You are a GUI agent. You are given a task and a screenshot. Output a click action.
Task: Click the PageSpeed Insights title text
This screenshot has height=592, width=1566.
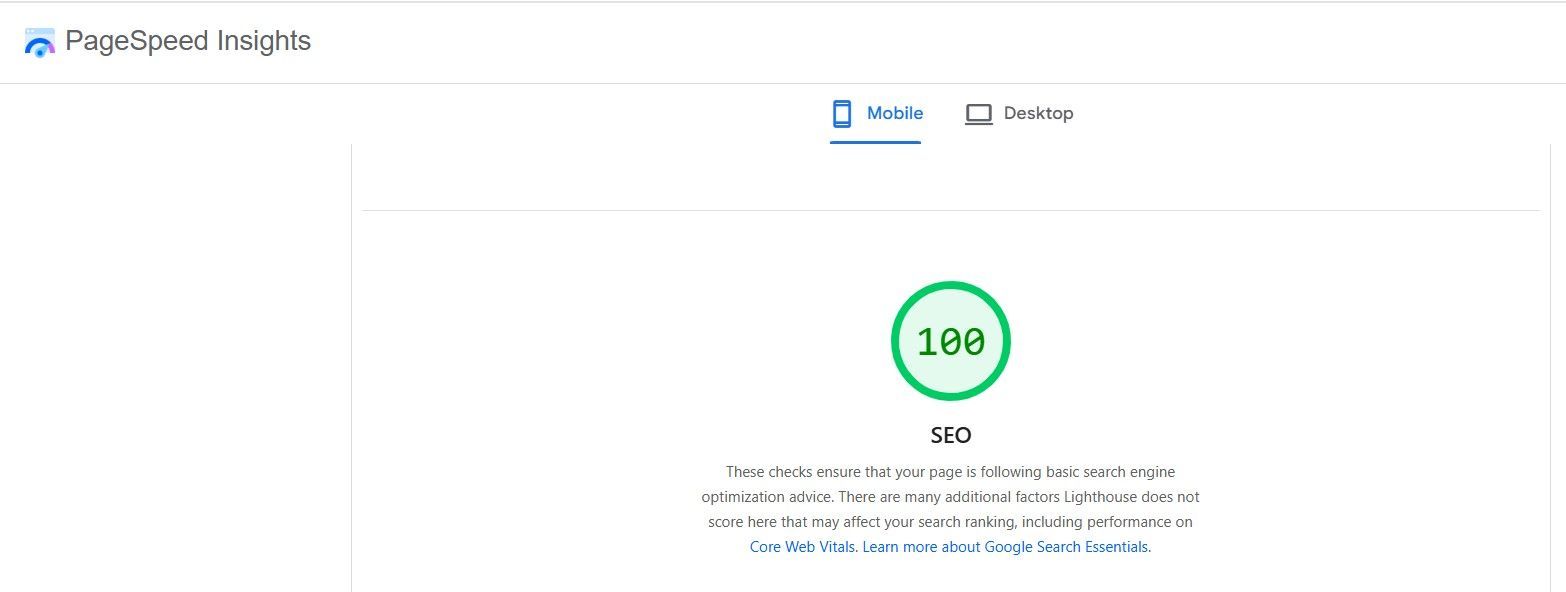pyautogui.click(x=188, y=41)
